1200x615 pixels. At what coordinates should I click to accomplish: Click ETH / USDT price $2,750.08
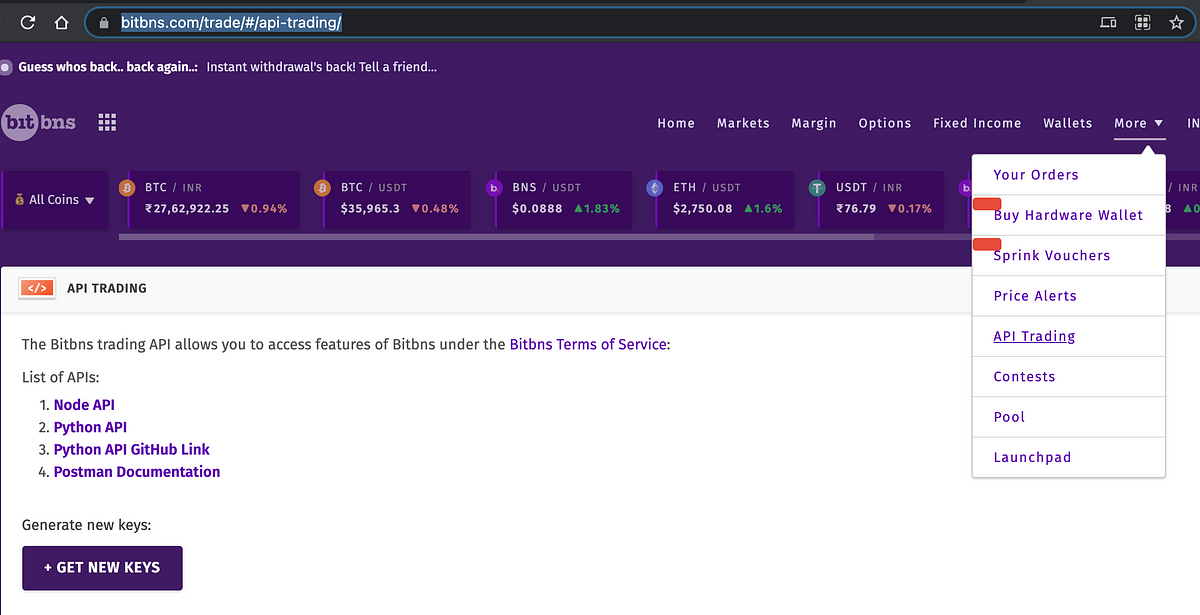click(703, 209)
